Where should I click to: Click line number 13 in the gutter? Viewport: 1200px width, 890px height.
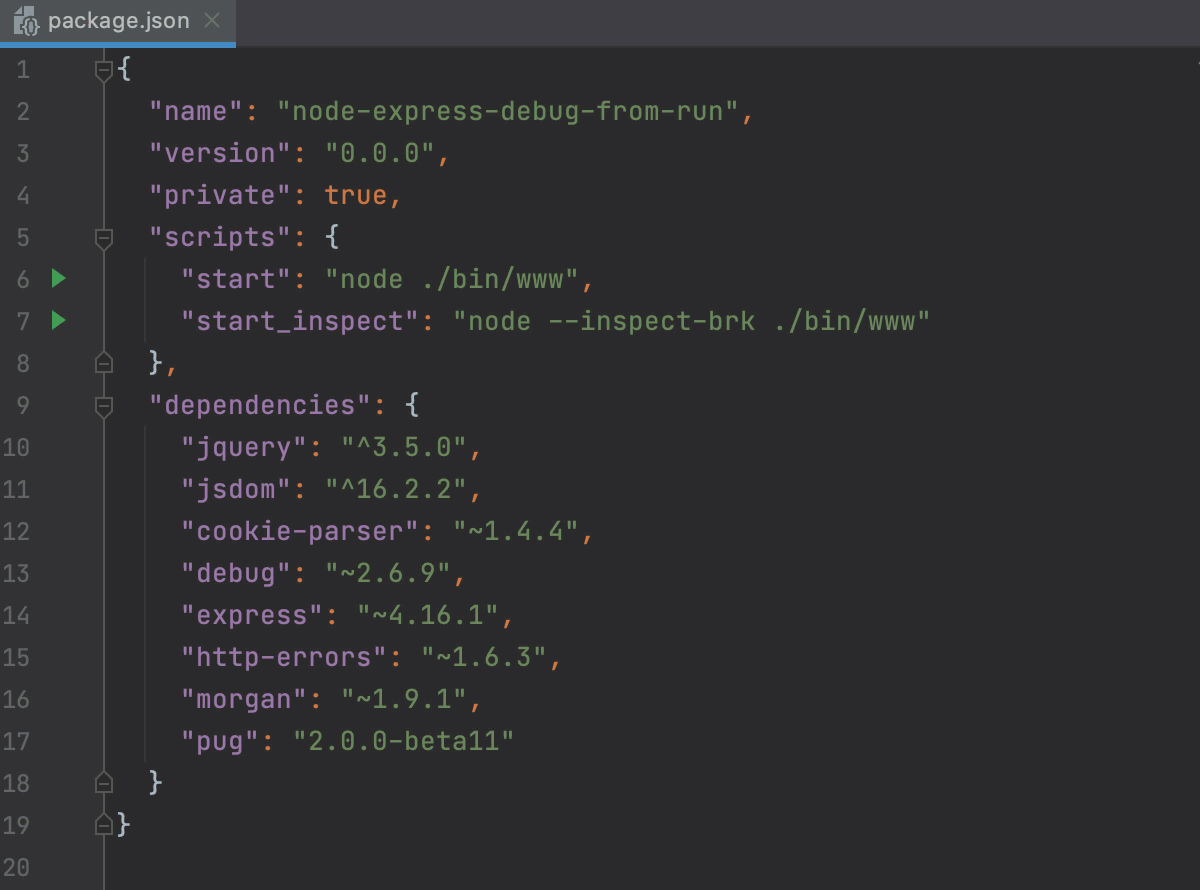[x=17, y=573]
